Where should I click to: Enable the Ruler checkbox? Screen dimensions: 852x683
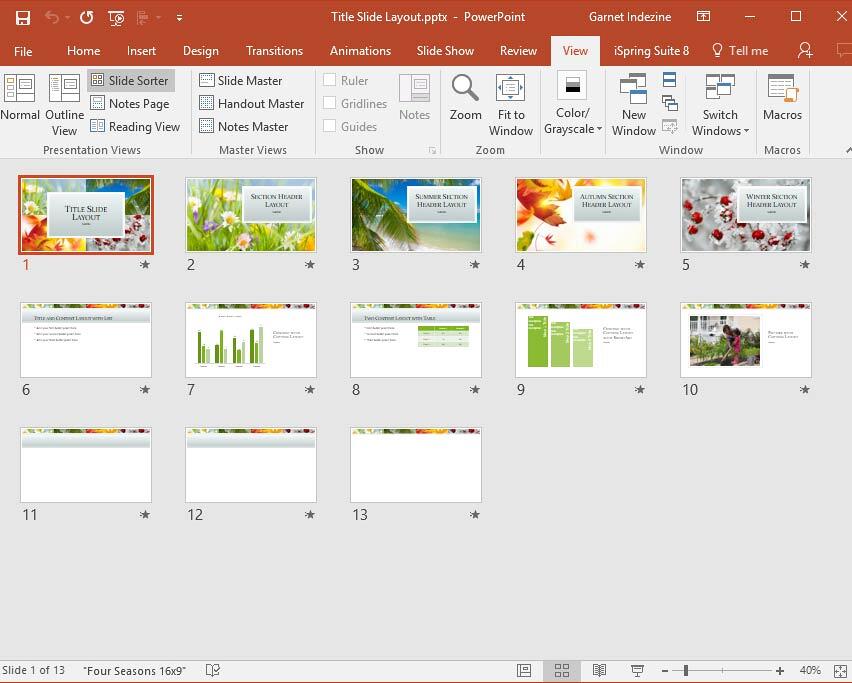(330, 80)
